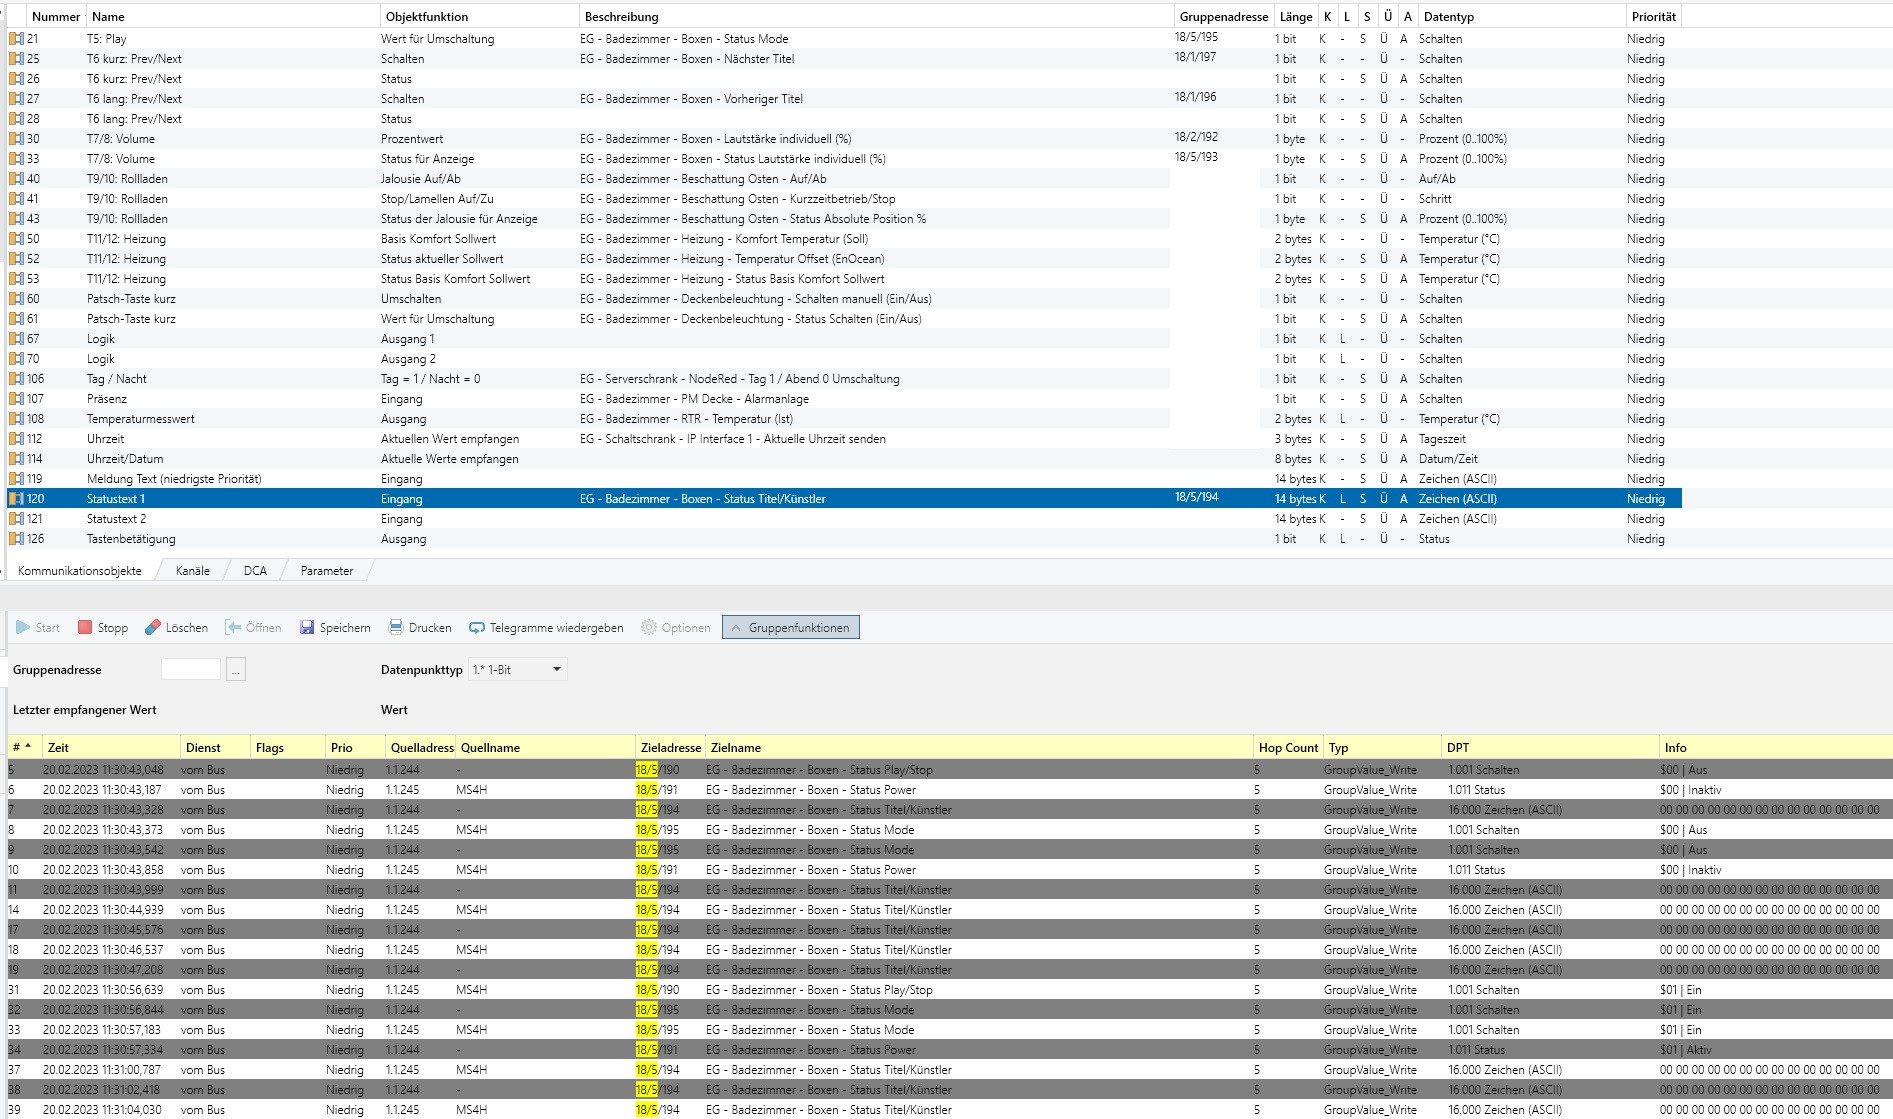The image size is (1893, 1119).
Task: Click the Telegramme wiedergeben button label
Action: click(x=556, y=628)
